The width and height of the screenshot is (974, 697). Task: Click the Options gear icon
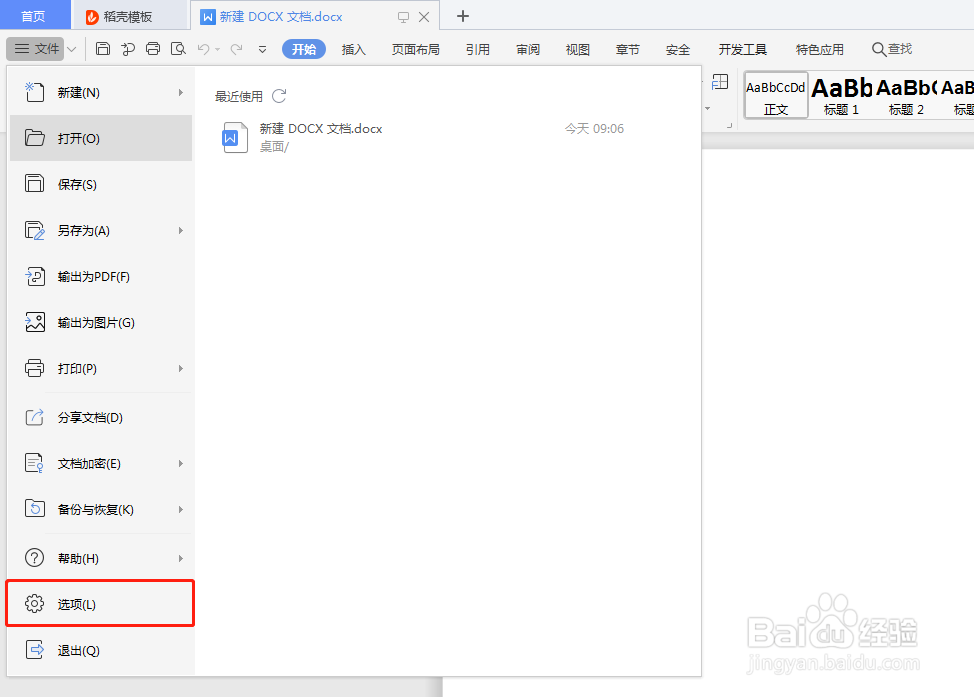[x=34, y=604]
